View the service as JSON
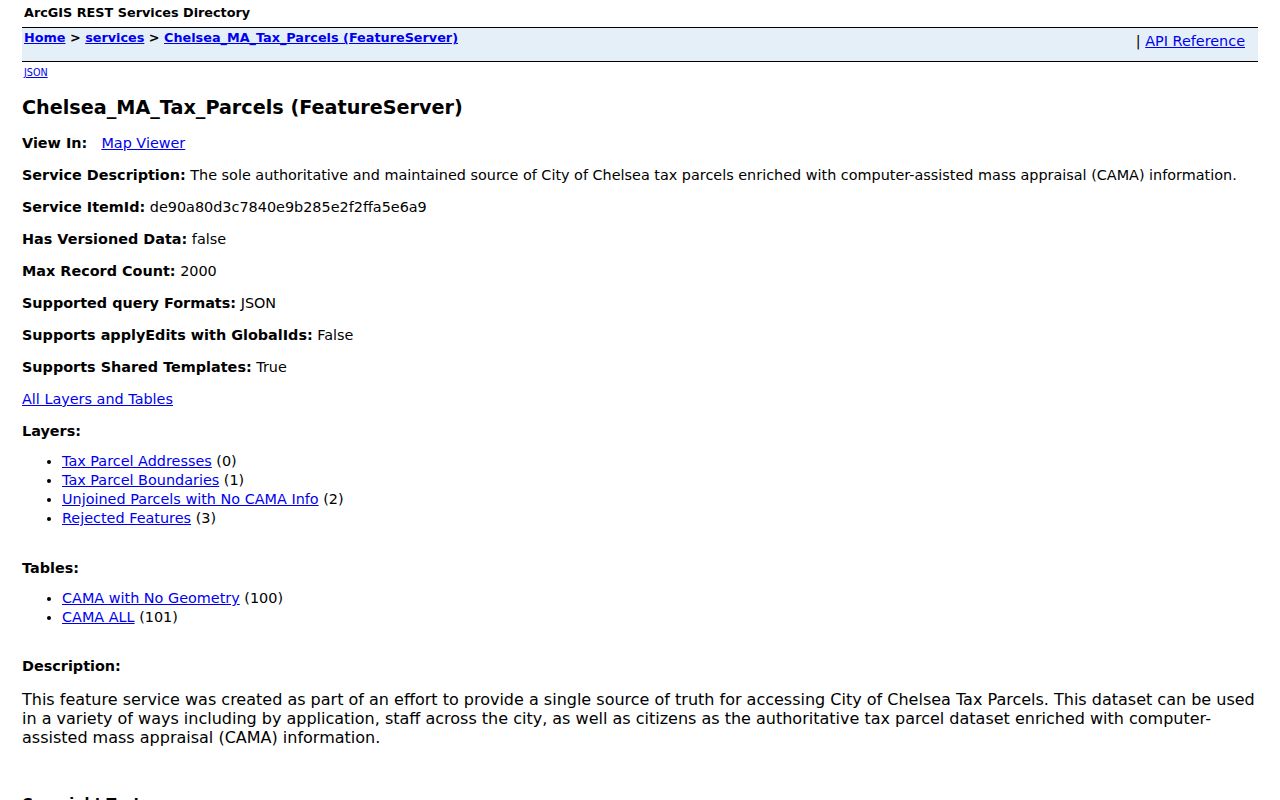1280x800 pixels. coord(36,72)
